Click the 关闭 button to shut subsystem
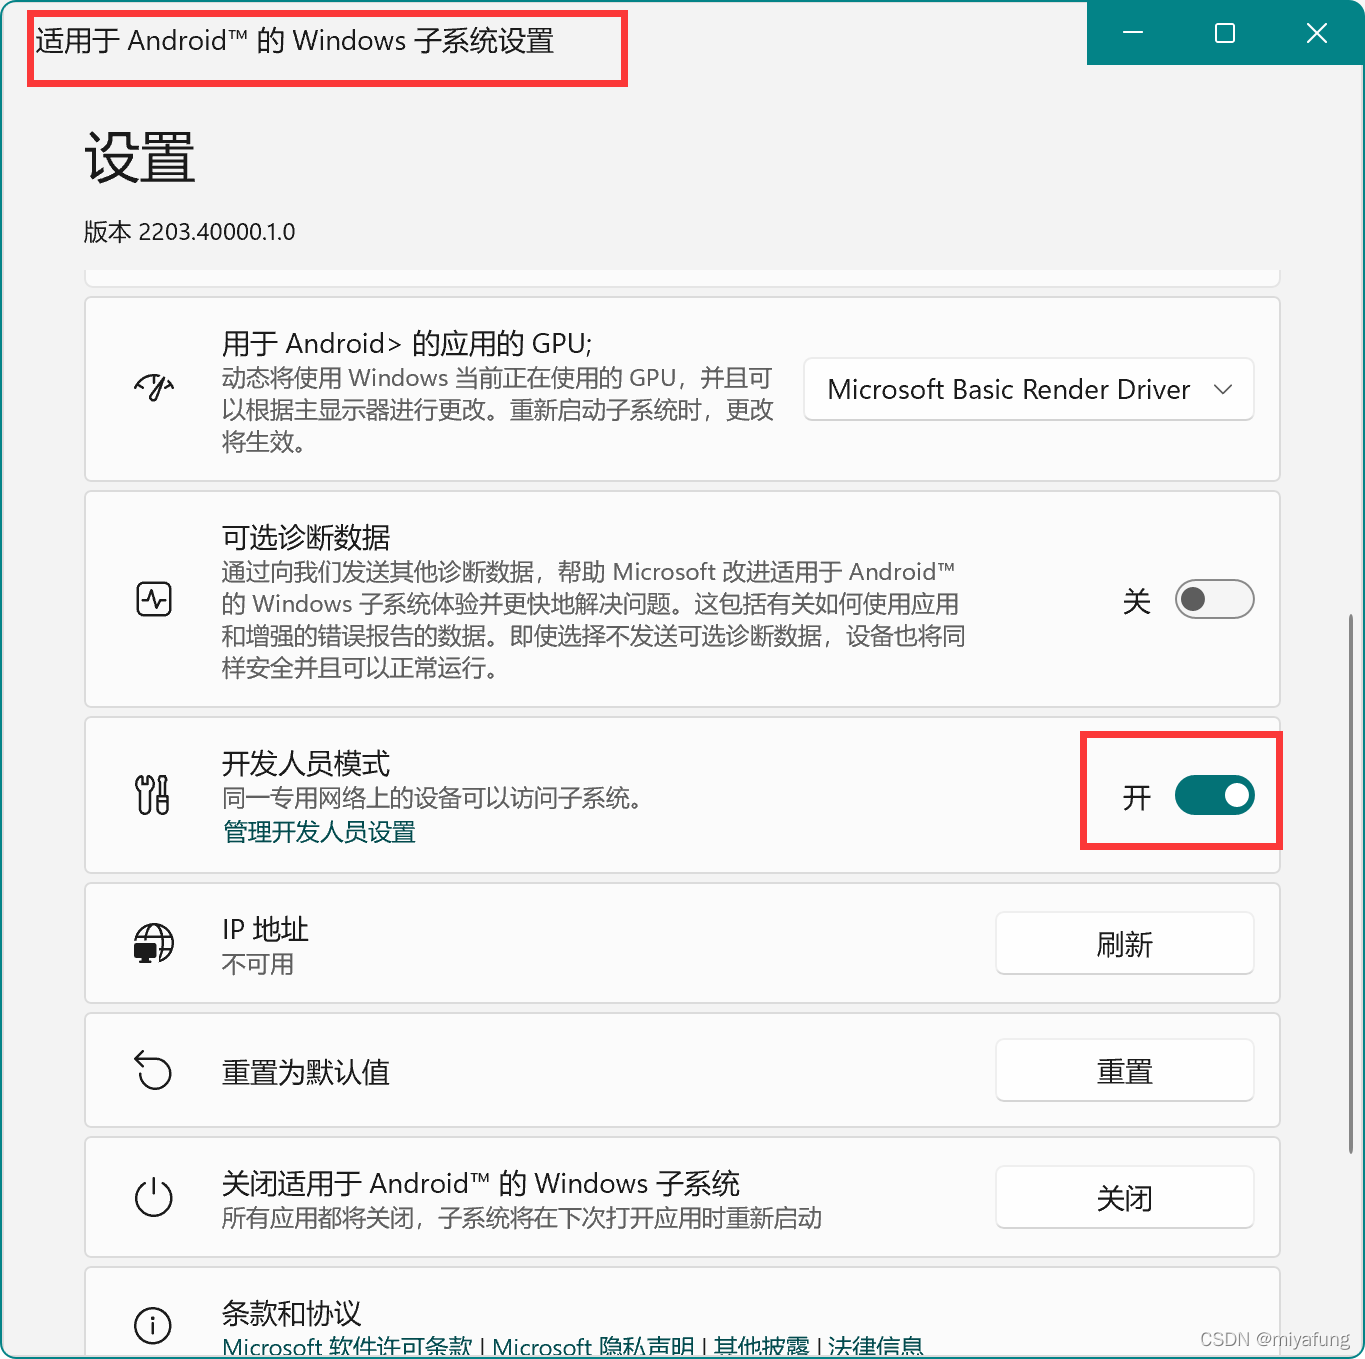Viewport: 1365px width, 1359px height. pyautogui.click(x=1124, y=1197)
